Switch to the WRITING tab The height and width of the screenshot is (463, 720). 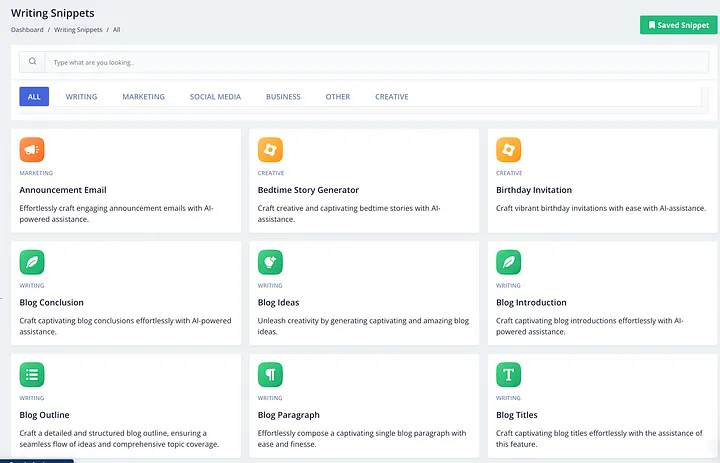[81, 96]
